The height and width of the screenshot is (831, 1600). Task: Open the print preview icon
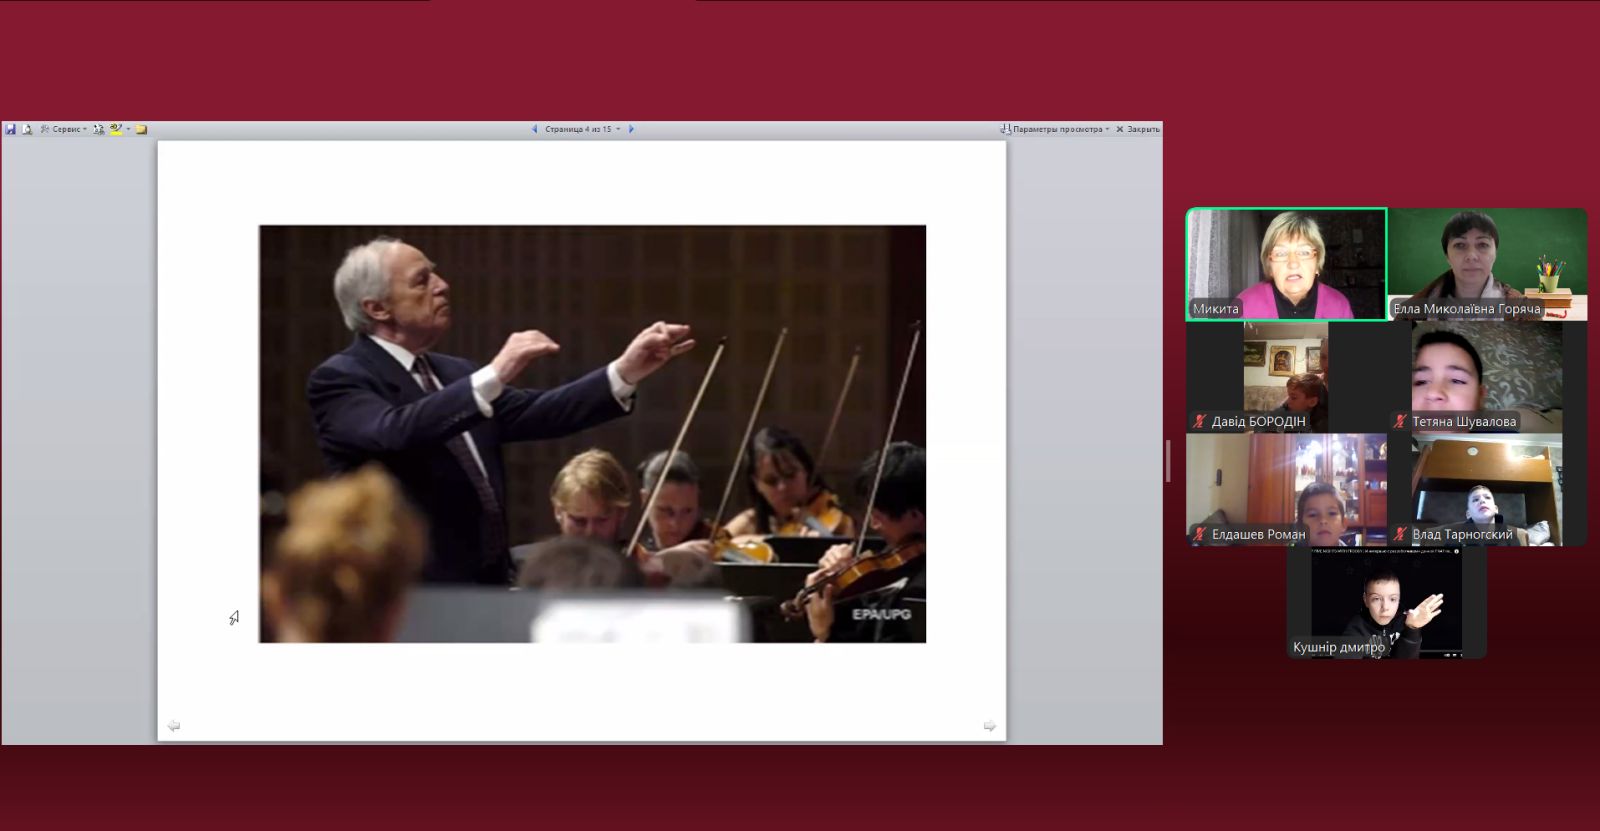coord(27,129)
